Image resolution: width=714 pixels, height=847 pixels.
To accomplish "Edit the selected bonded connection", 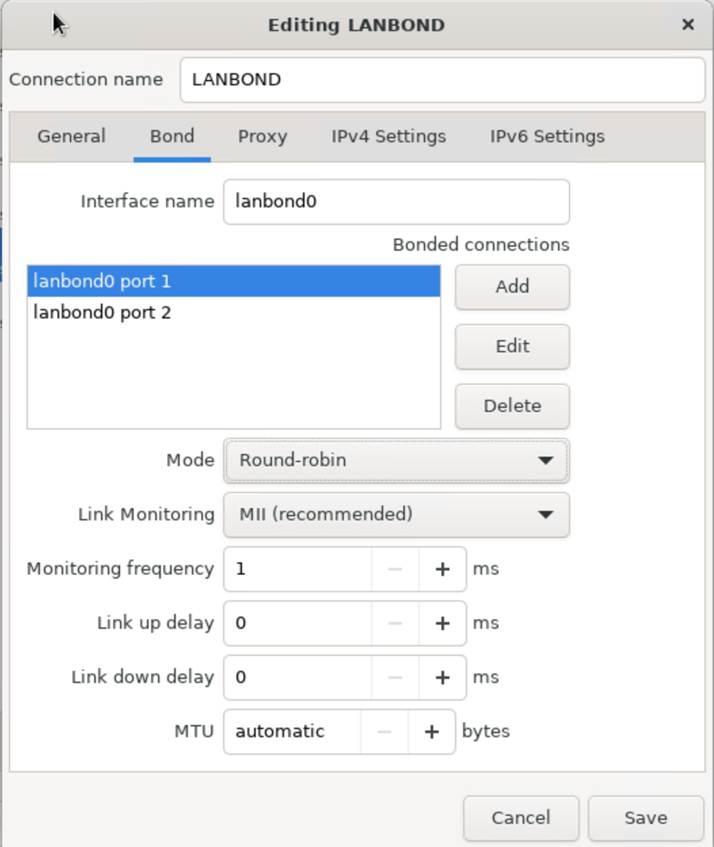I will tap(512, 346).
